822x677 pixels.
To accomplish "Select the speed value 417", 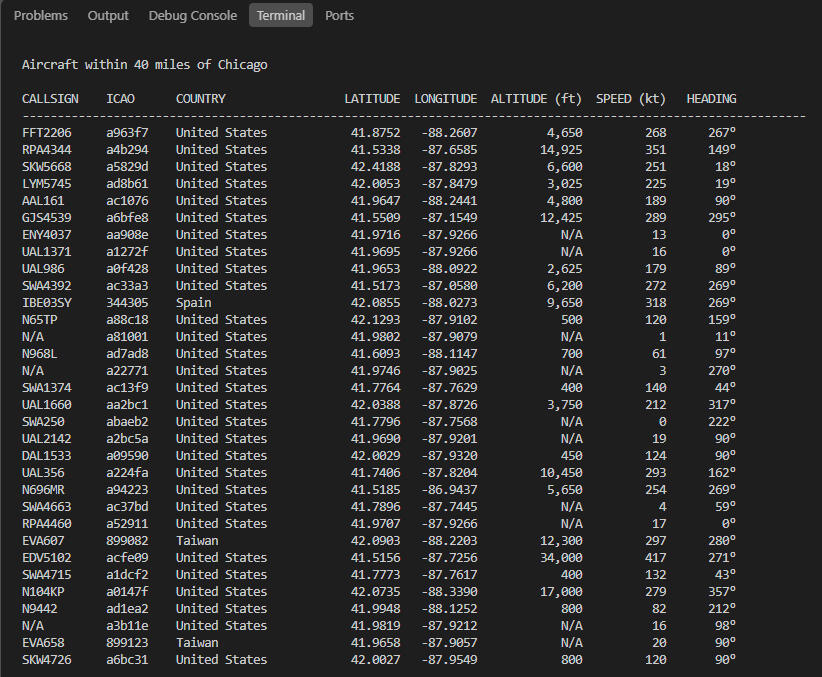I will 655,557.
